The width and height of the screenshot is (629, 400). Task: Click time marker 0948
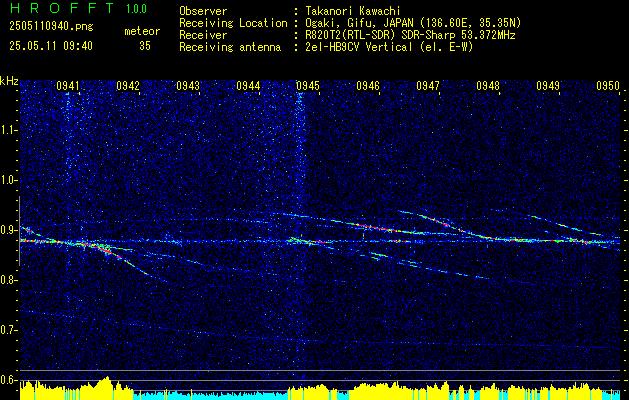pyautogui.click(x=488, y=86)
